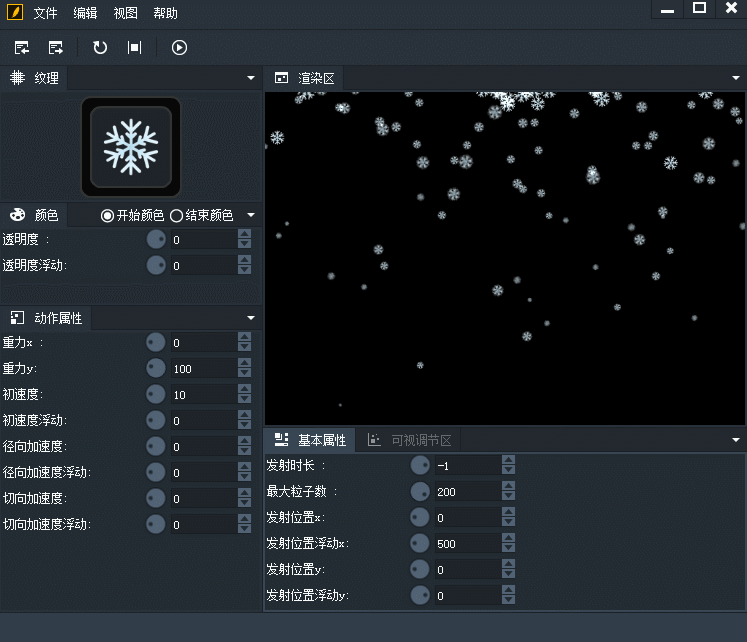Click the 最大粒子数 input field showing 200
Screen dimensions: 747x642
[x=468, y=491]
